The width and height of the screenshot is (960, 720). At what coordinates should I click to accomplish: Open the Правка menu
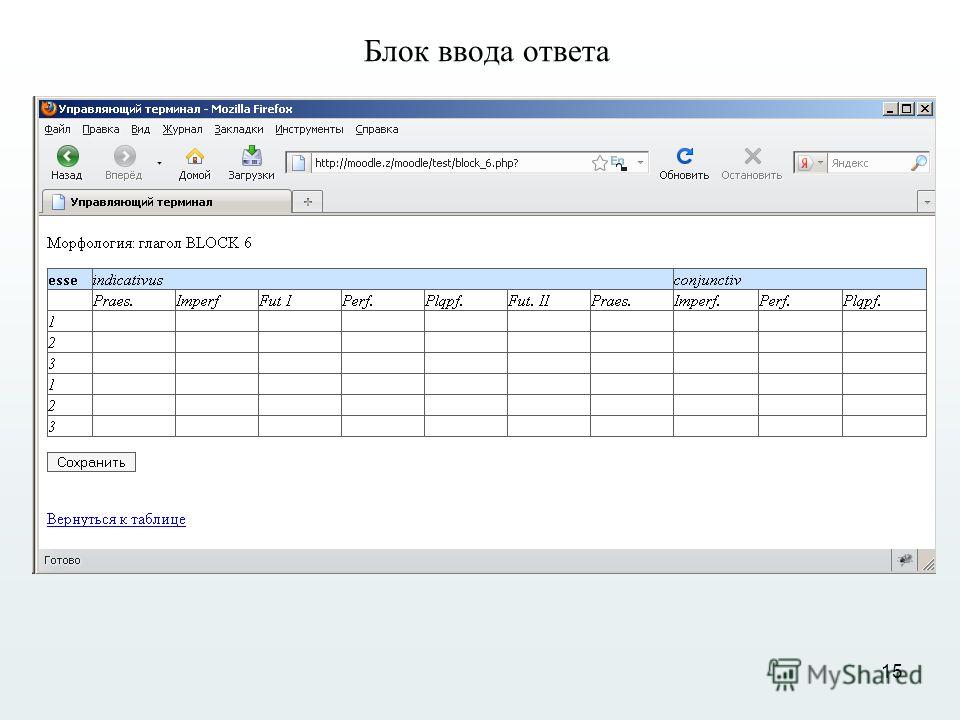point(100,129)
